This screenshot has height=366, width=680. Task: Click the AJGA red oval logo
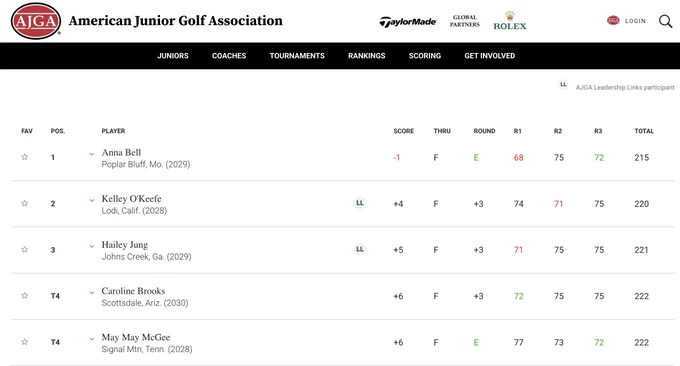coord(36,21)
